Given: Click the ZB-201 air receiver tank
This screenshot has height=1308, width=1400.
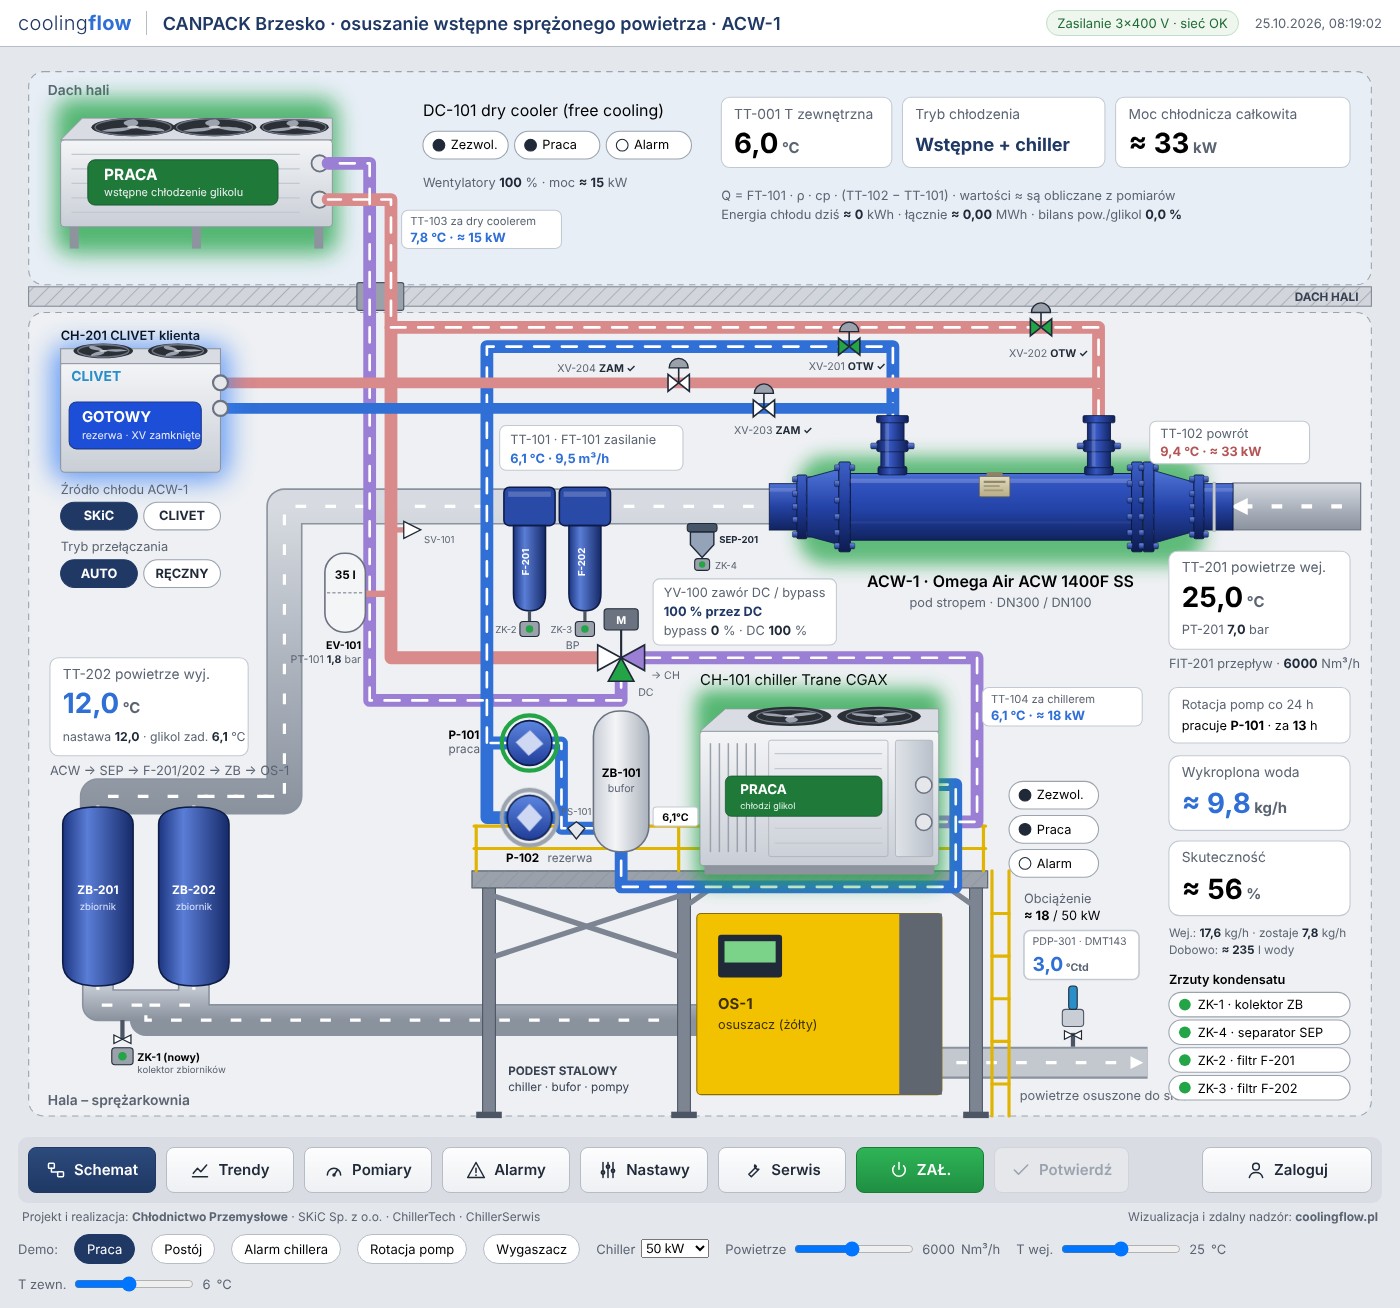Looking at the screenshot, I should pos(98,897).
